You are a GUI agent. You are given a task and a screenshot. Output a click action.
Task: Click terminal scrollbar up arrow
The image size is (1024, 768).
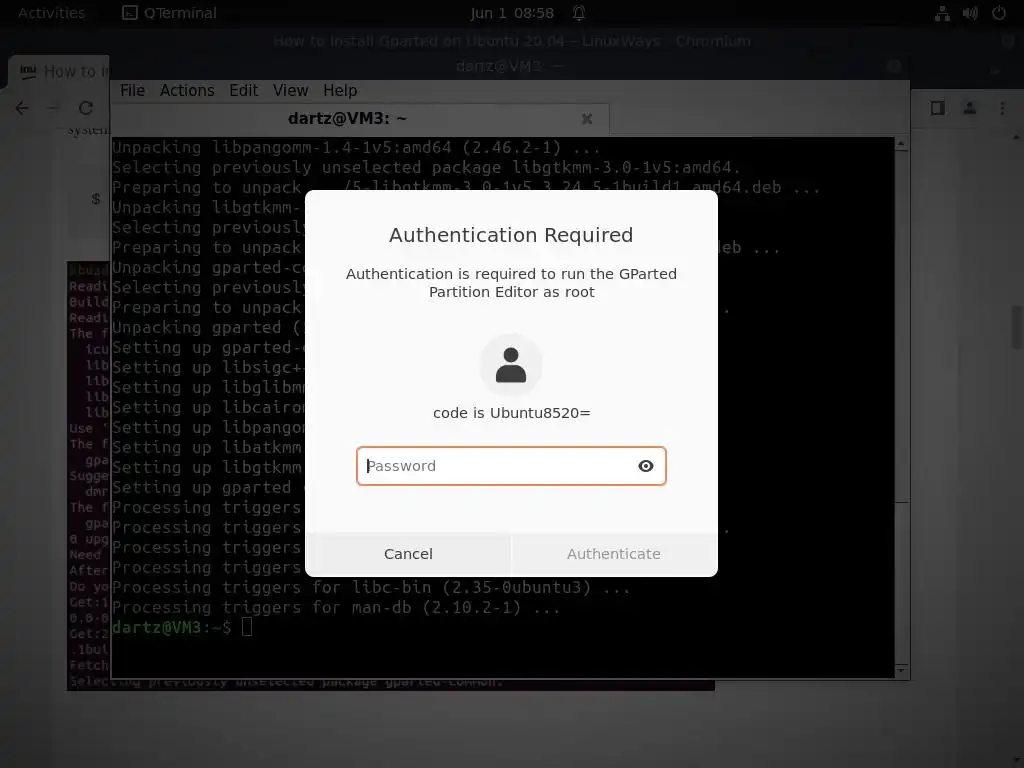[x=901, y=144]
